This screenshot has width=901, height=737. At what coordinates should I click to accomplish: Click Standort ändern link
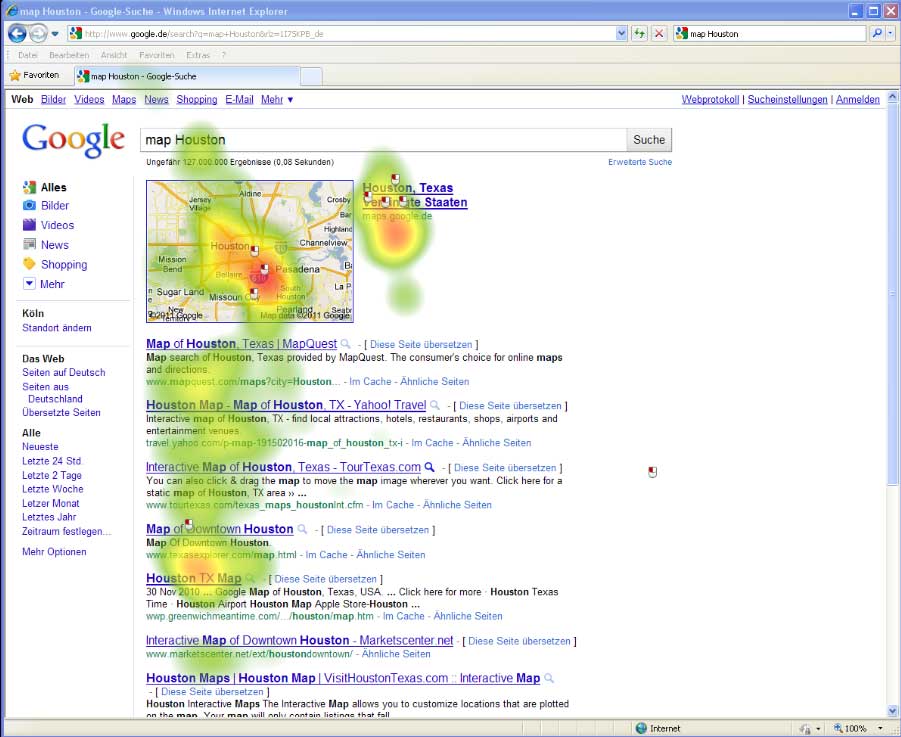pos(57,327)
